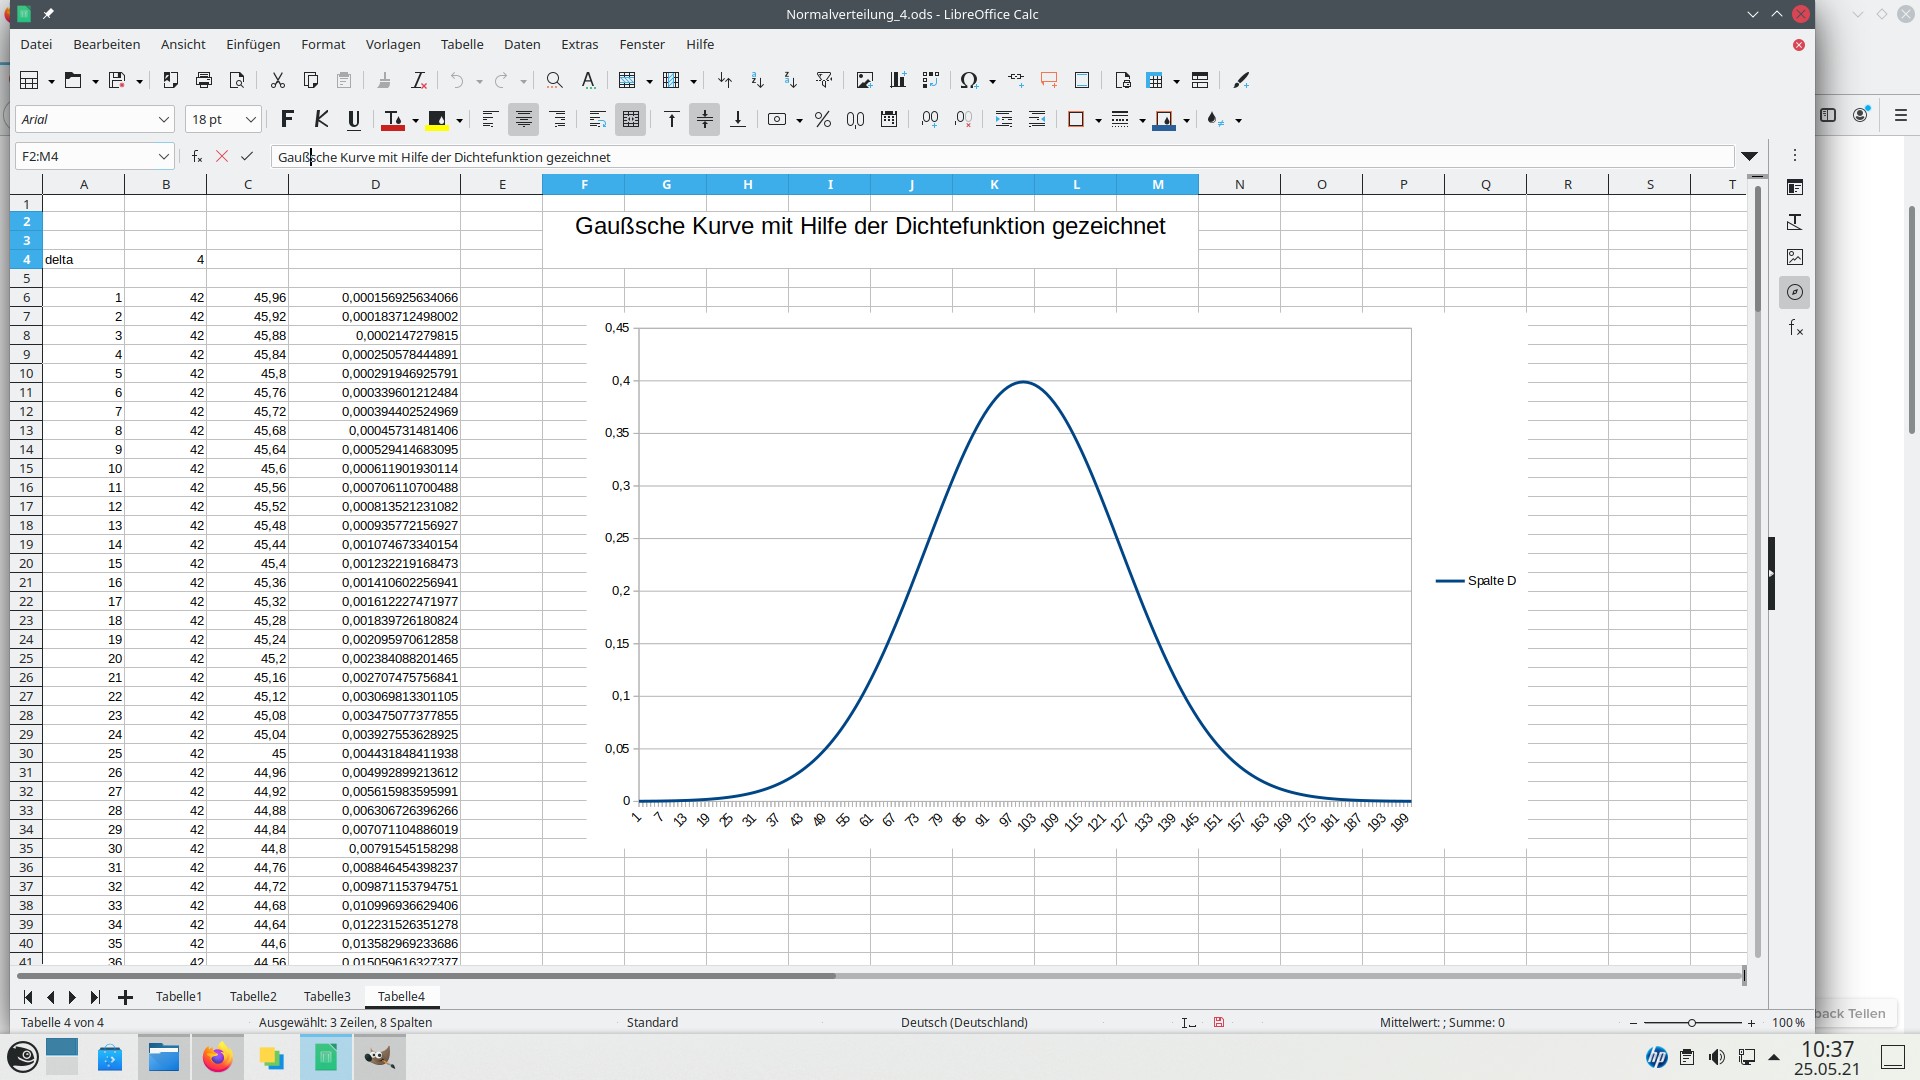Click the Print icon in toolbar
Viewport: 1920px width, 1080px height.
(x=204, y=80)
